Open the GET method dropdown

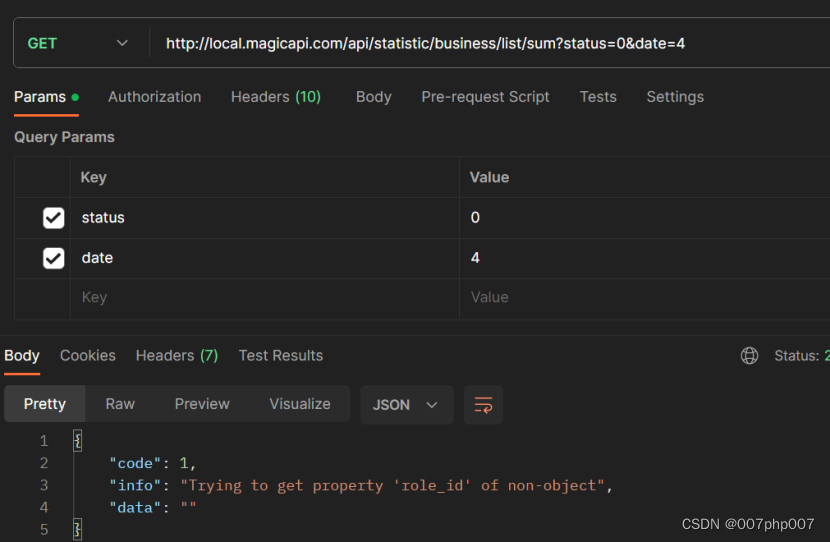point(78,43)
